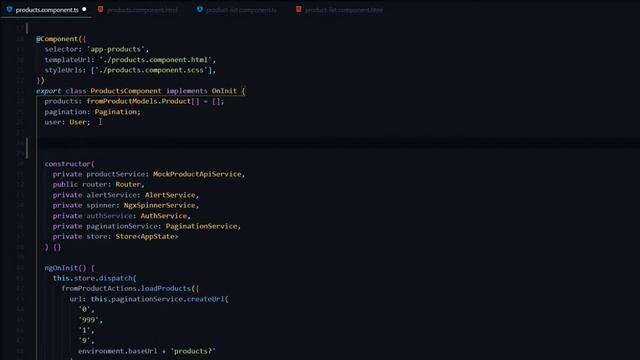Click the '0' string argument
640x360 pixels.
pyautogui.click(x=84, y=309)
